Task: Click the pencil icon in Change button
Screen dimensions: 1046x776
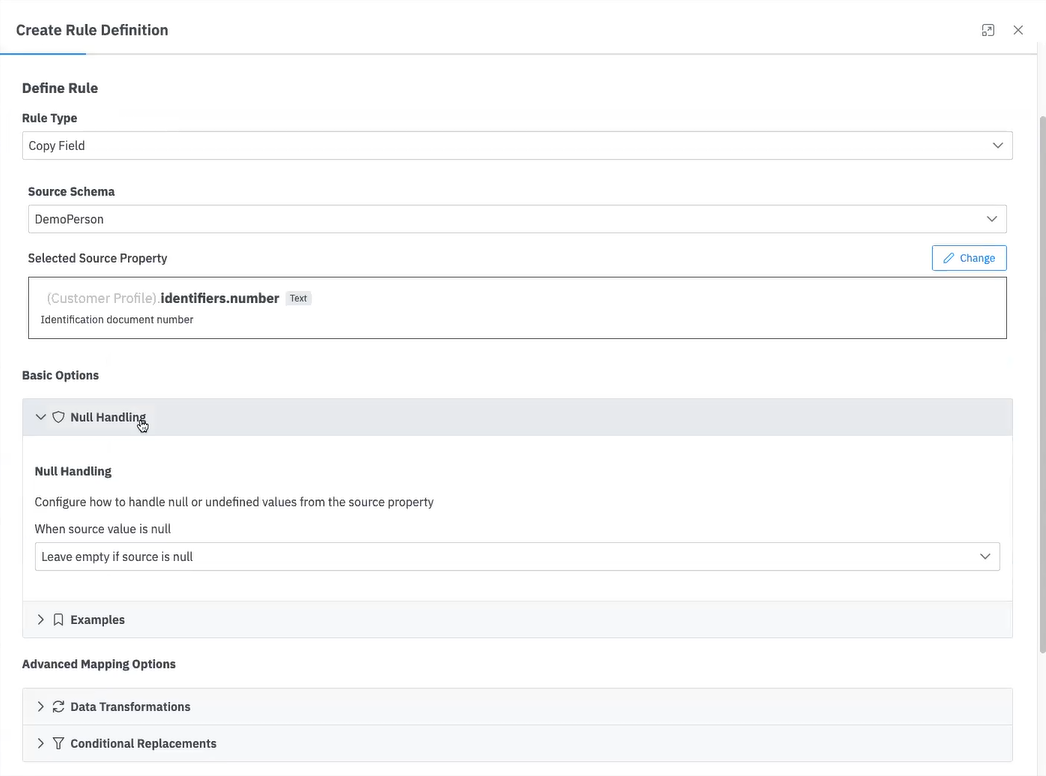Action: 949,258
